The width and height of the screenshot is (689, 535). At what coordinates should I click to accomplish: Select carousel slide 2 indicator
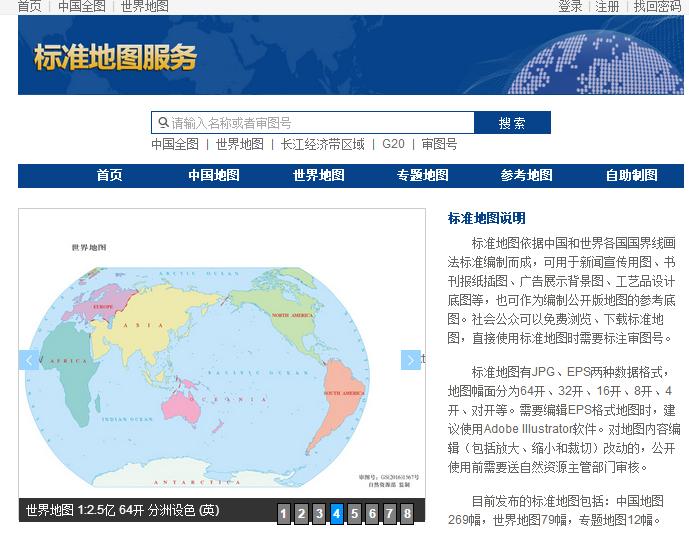(x=301, y=514)
